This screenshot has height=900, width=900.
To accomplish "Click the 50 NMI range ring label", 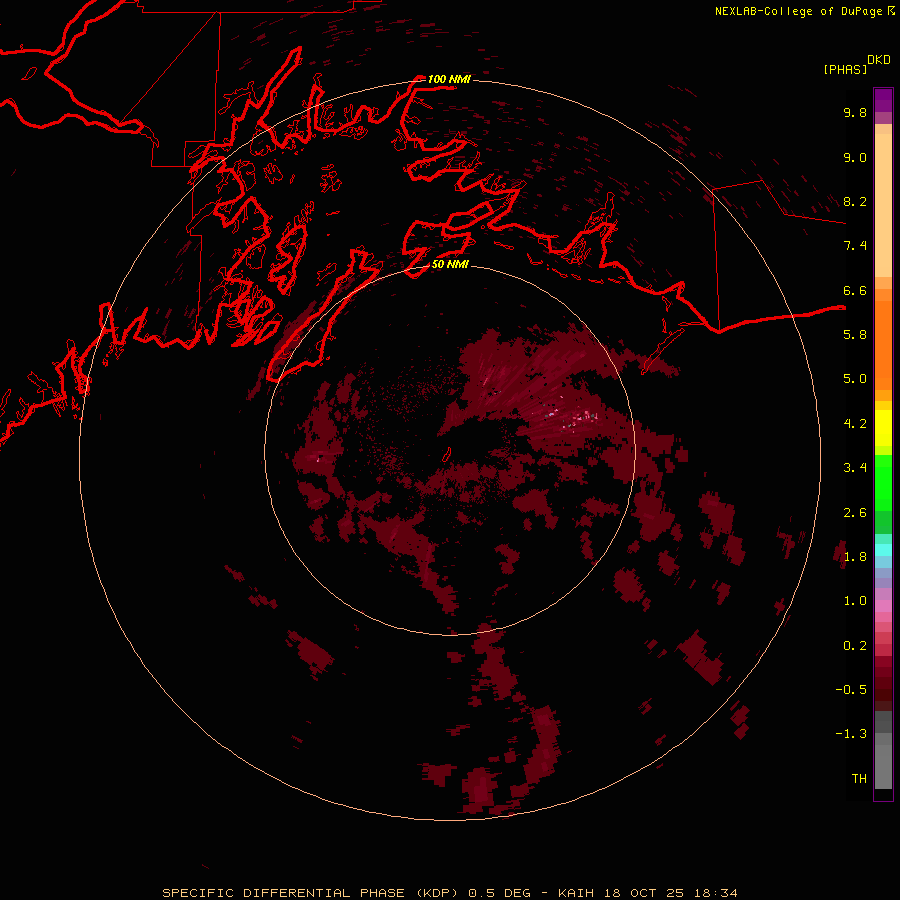I will pos(449,264).
